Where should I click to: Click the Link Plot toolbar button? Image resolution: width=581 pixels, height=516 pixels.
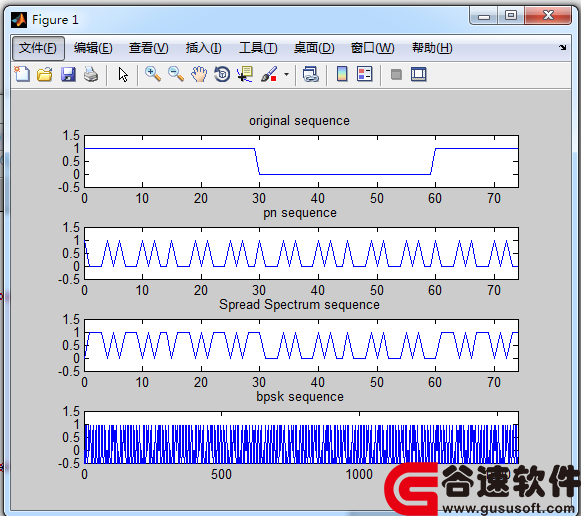311,74
